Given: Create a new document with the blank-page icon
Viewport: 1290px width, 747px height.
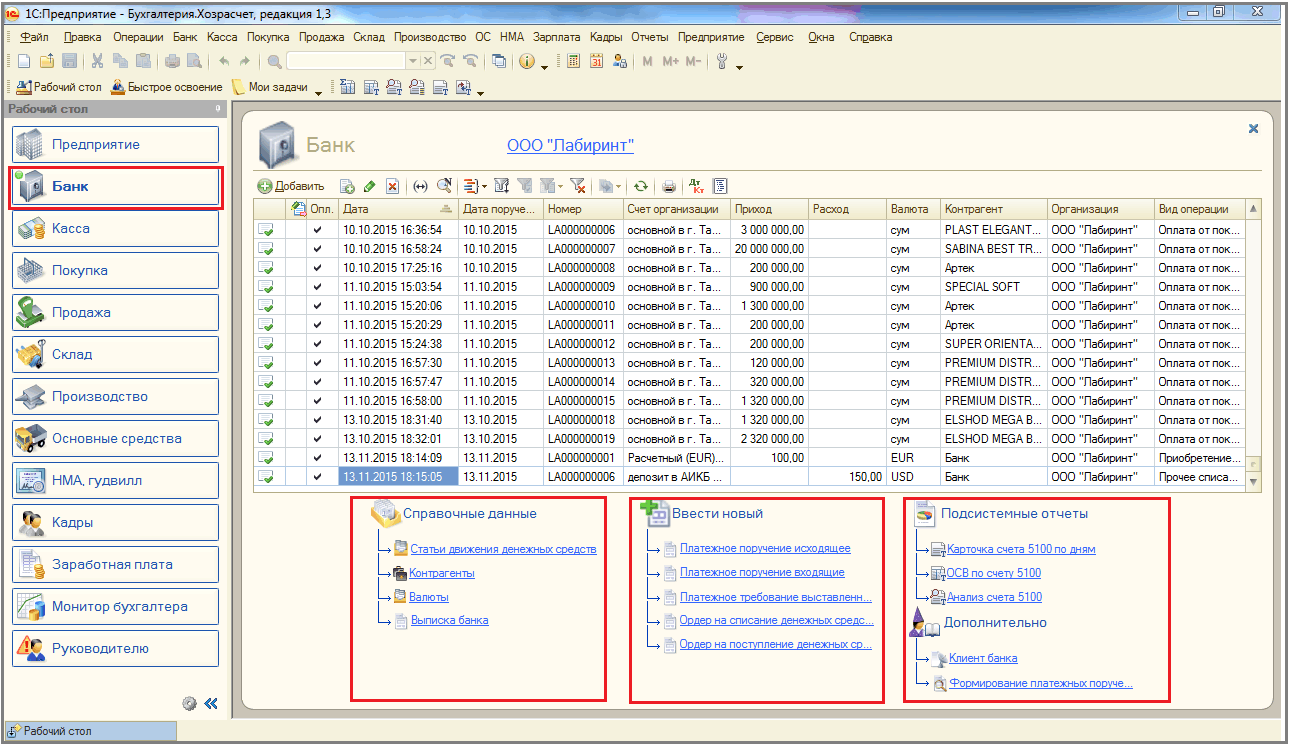Looking at the screenshot, I should click(x=24, y=61).
